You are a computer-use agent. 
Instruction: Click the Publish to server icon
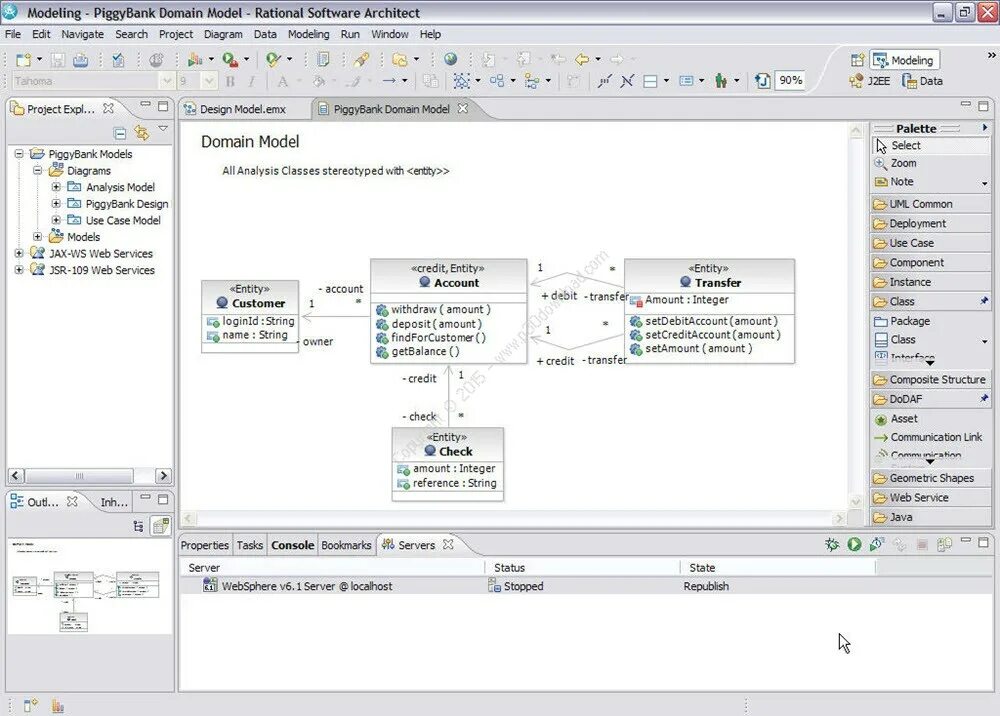(944, 544)
